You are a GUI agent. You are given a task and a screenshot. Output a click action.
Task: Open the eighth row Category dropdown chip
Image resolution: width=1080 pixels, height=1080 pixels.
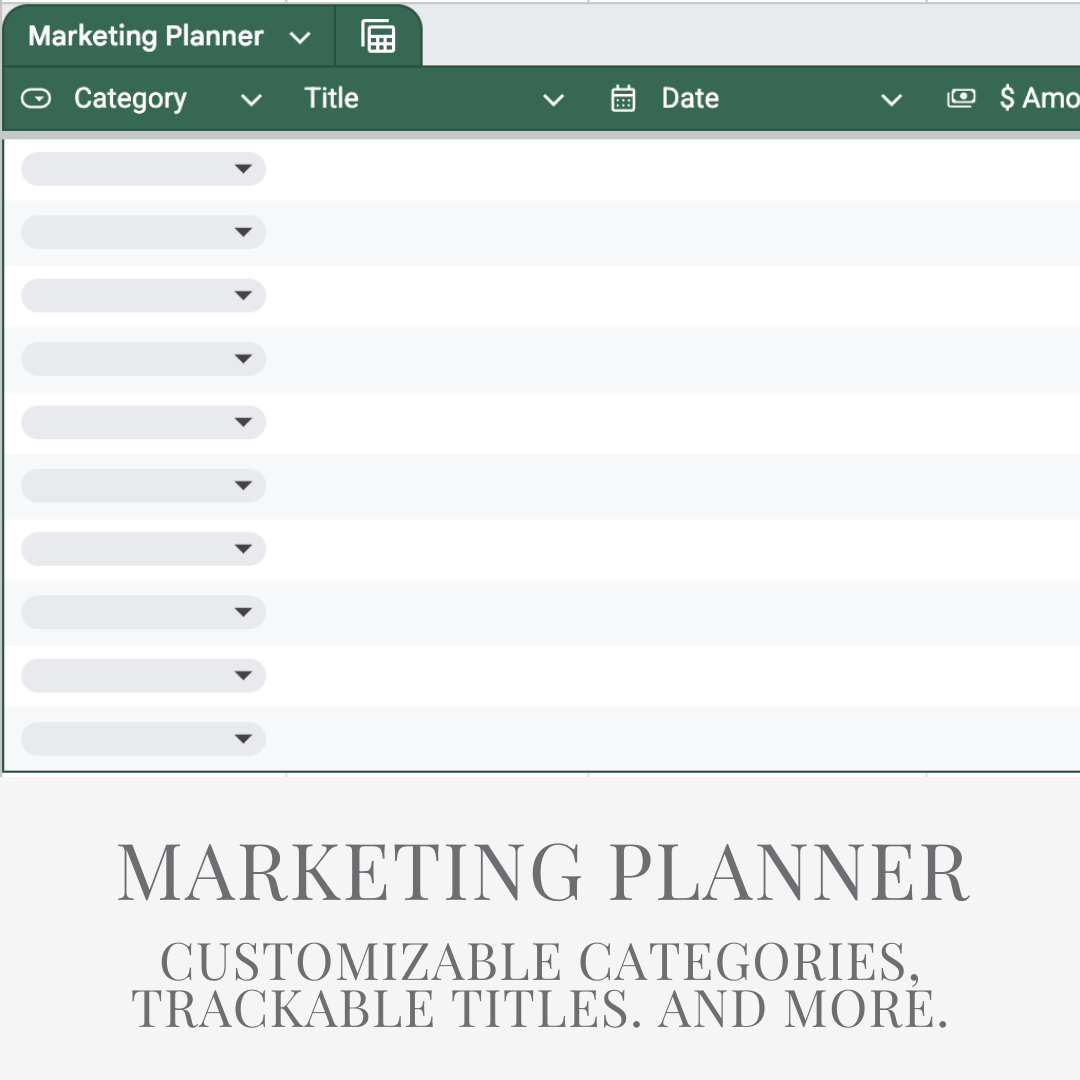(x=143, y=612)
